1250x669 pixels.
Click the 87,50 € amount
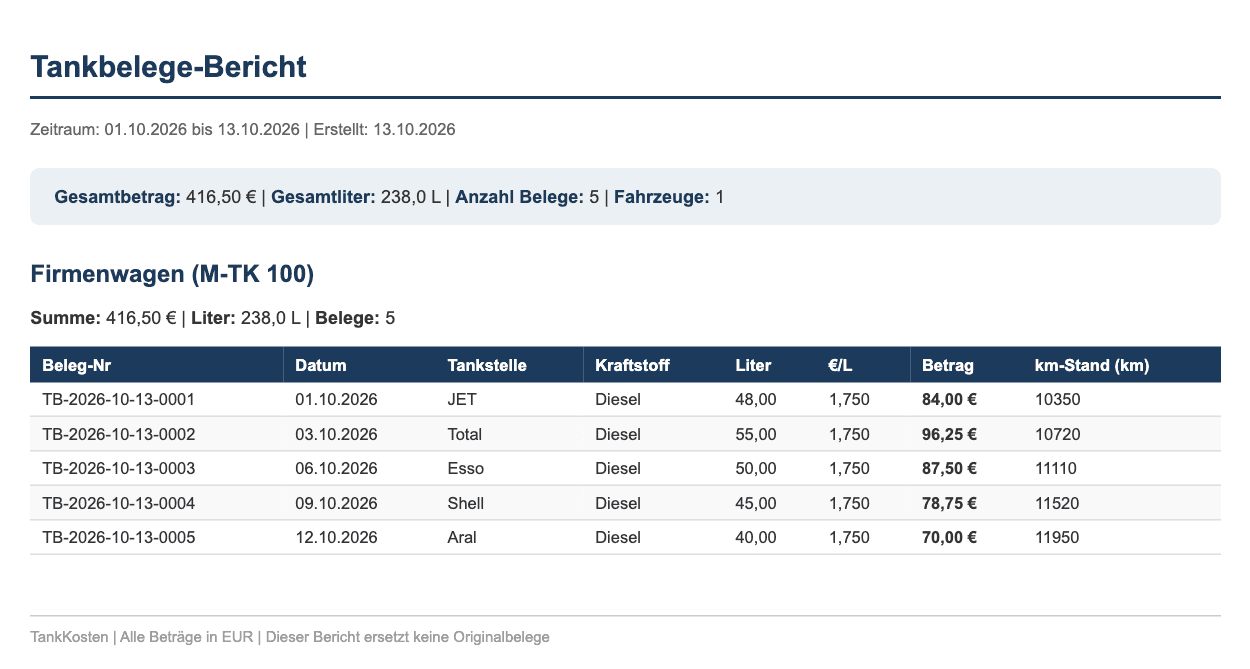(949, 469)
